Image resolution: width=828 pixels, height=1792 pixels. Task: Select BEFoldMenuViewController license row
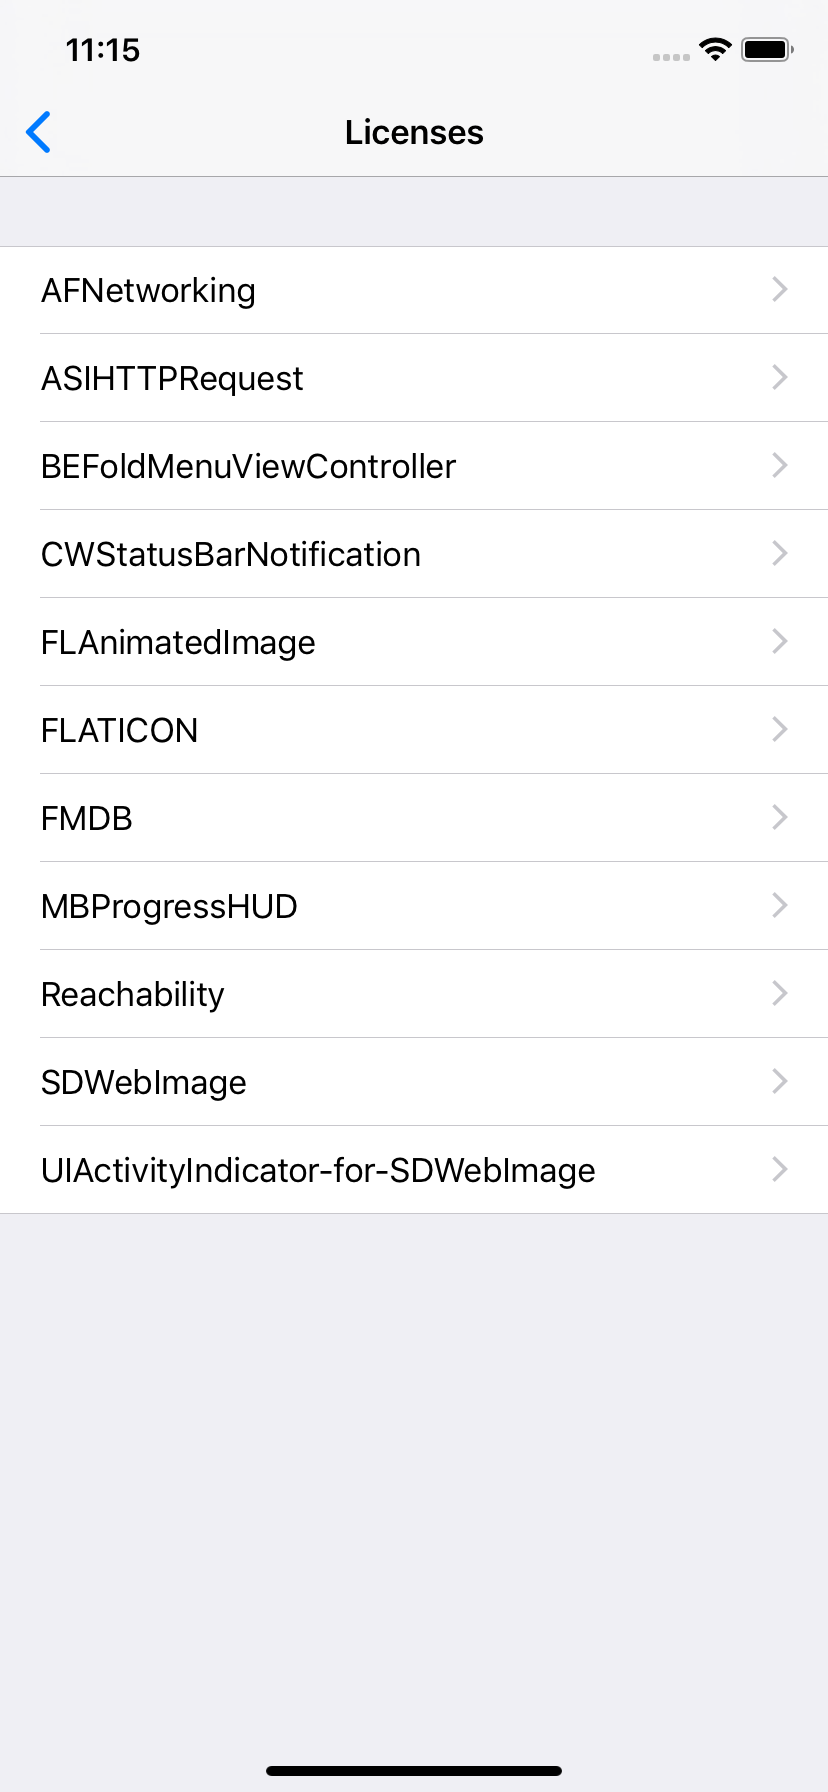pyautogui.click(x=248, y=467)
